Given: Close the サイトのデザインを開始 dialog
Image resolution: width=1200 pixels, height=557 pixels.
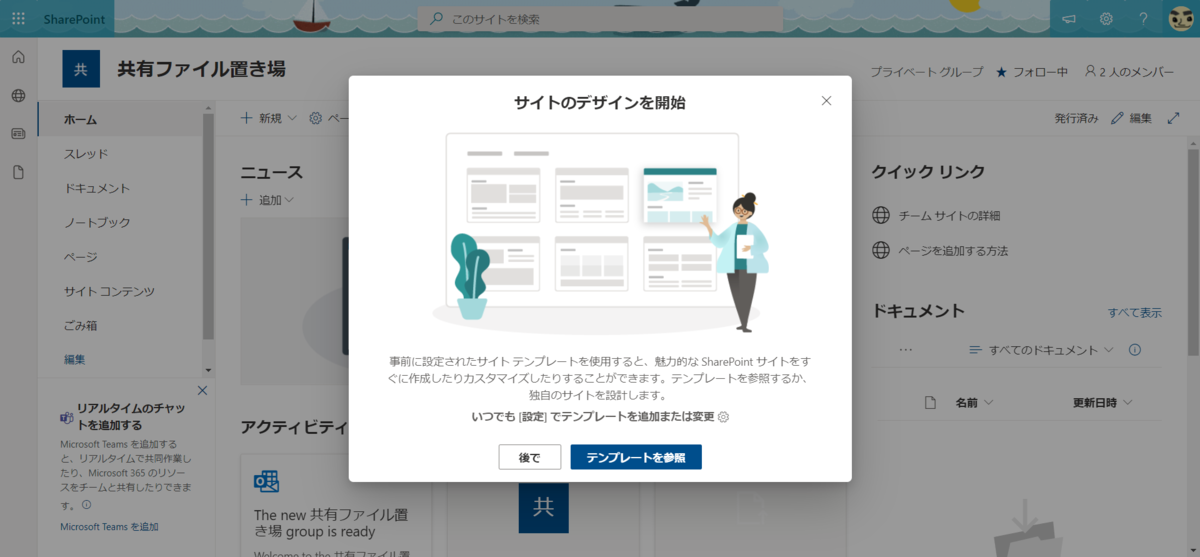Looking at the screenshot, I should 826,101.
